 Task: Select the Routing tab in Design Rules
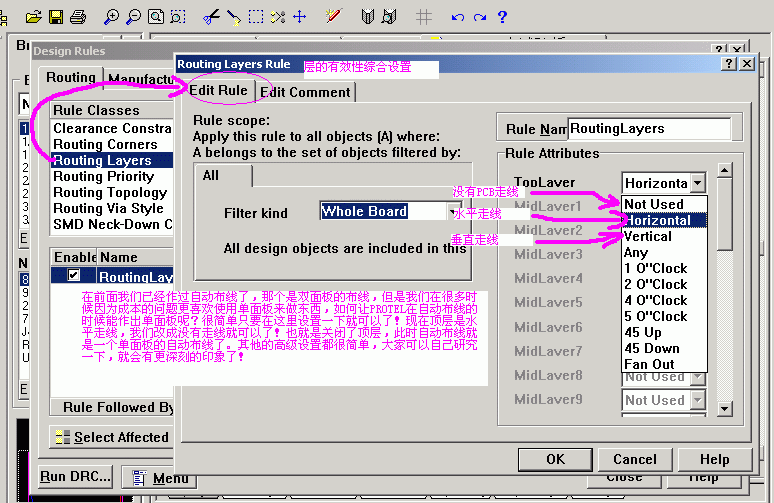(71, 77)
